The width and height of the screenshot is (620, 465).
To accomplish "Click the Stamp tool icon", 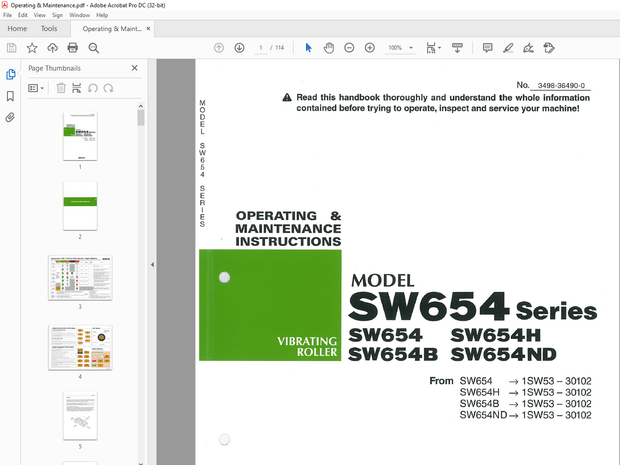I will tap(549, 48).
